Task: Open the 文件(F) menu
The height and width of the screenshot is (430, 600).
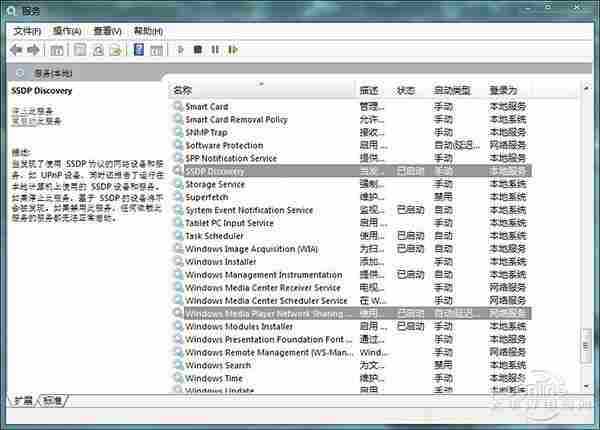Action: click(x=27, y=31)
